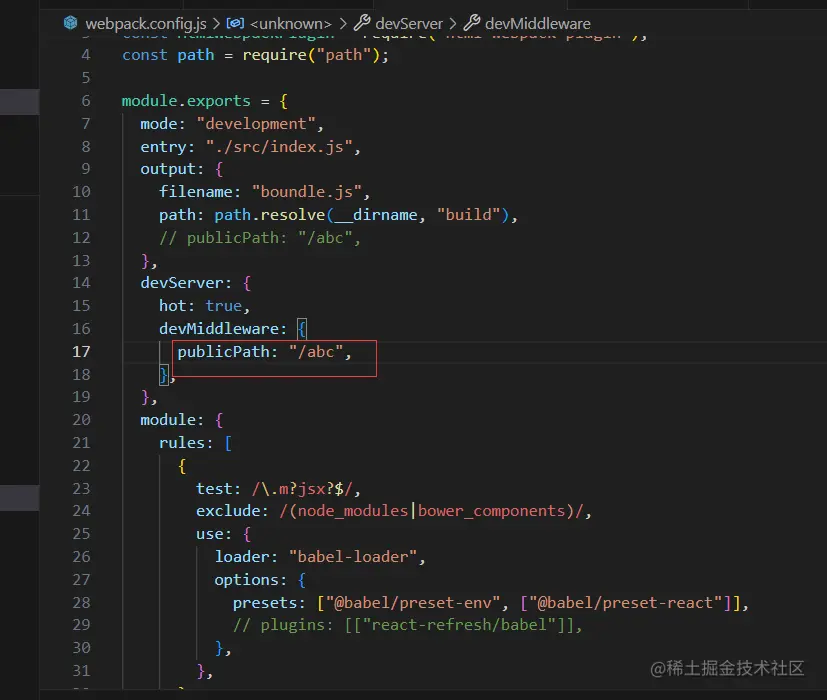Click 'test:' key on line 23

pos(218,489)
